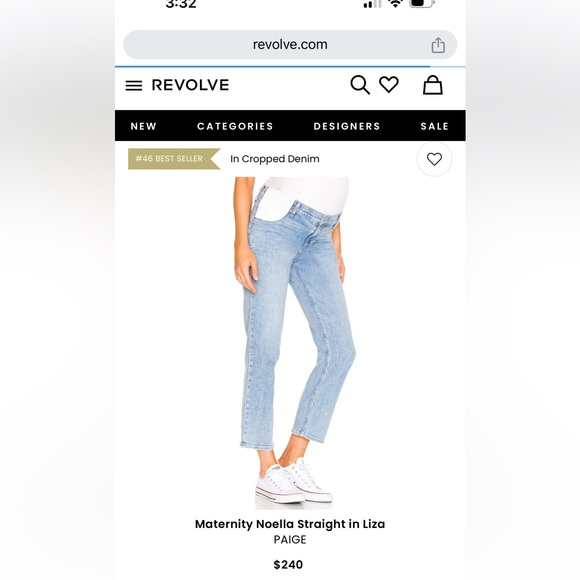This screenshot has height=580, width=580.
Task: Open the CATEGORIES menu tab
Action: (x=235, y=126)
